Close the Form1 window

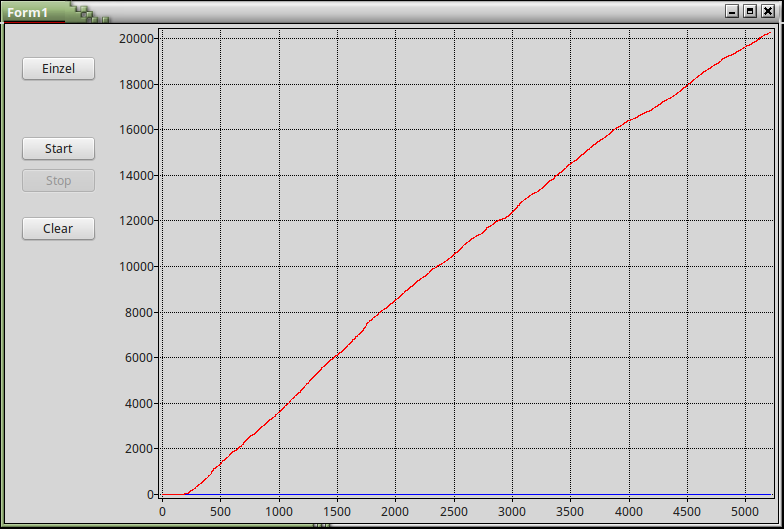coord(767,11)
